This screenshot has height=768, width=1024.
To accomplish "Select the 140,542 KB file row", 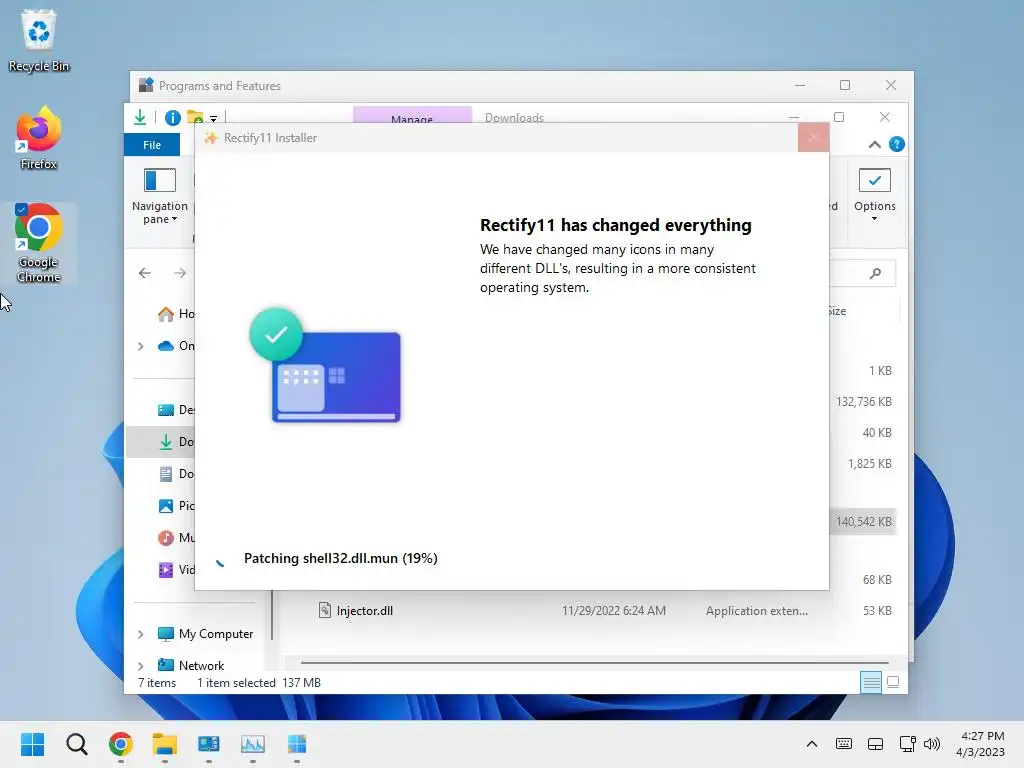I will (x=863, y=522).
